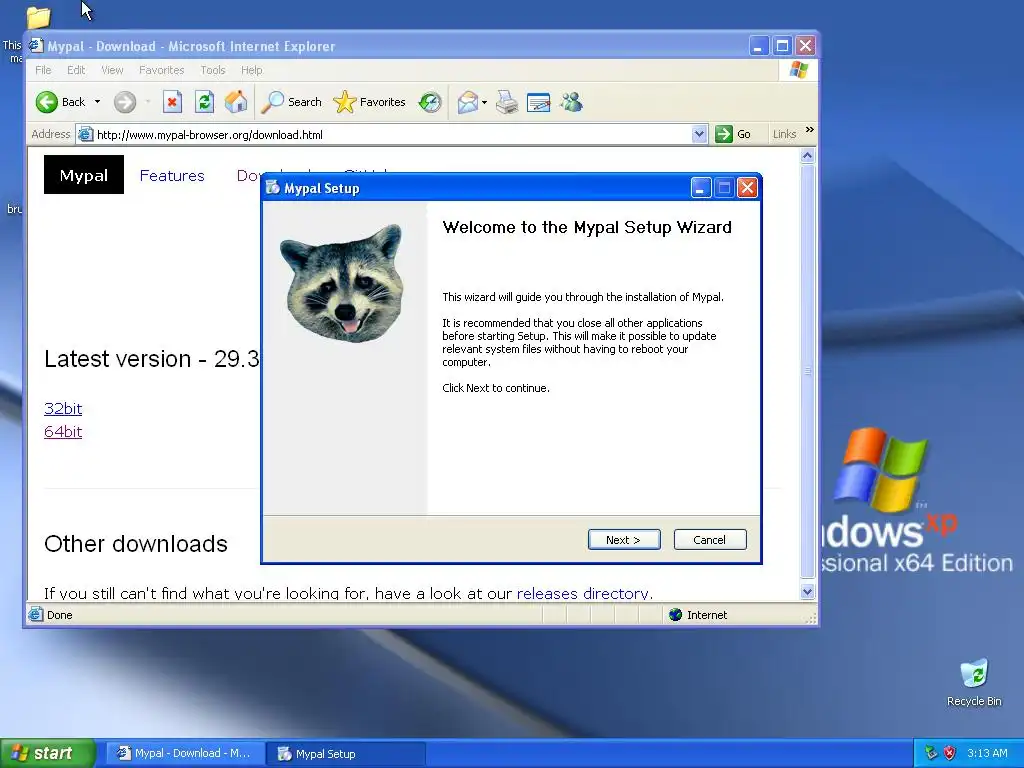The image size is (1024, 768).
Task: Click the vertical scrollbar thumb in IE
Action: coord(808,371)
